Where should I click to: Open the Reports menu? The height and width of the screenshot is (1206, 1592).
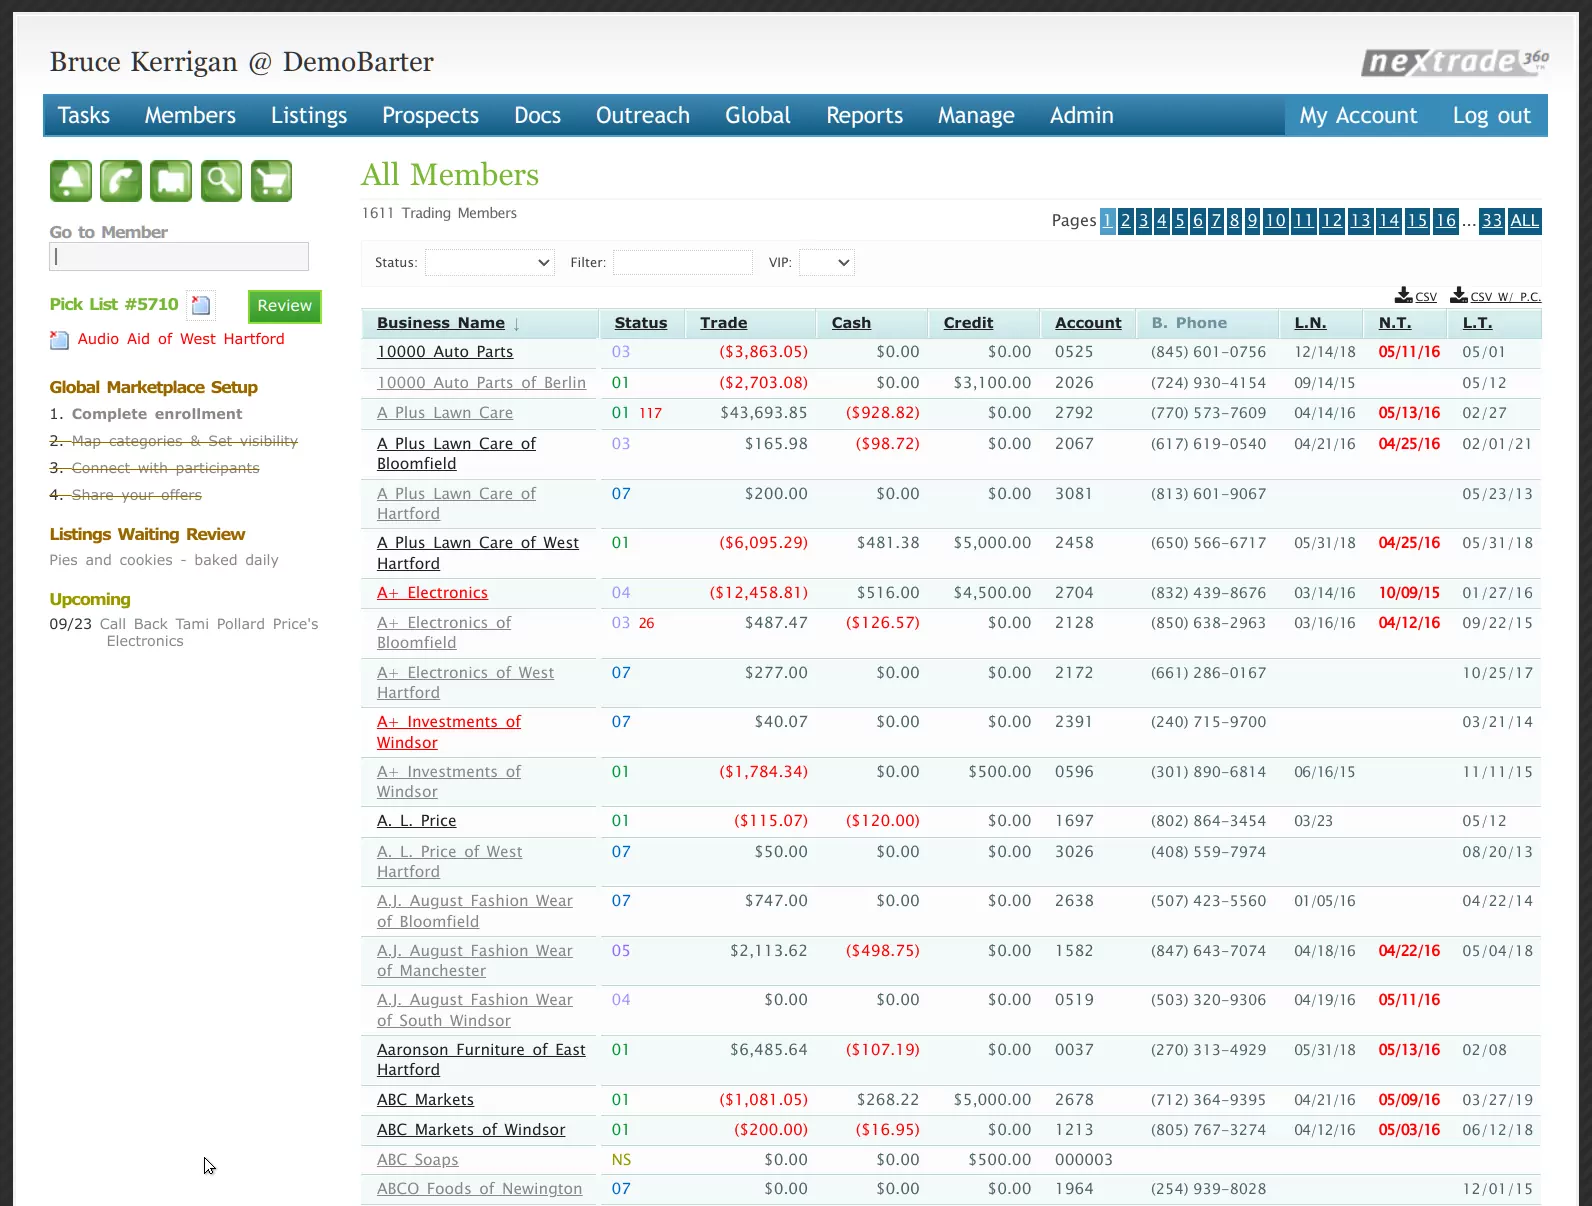[x=864, y=116]
